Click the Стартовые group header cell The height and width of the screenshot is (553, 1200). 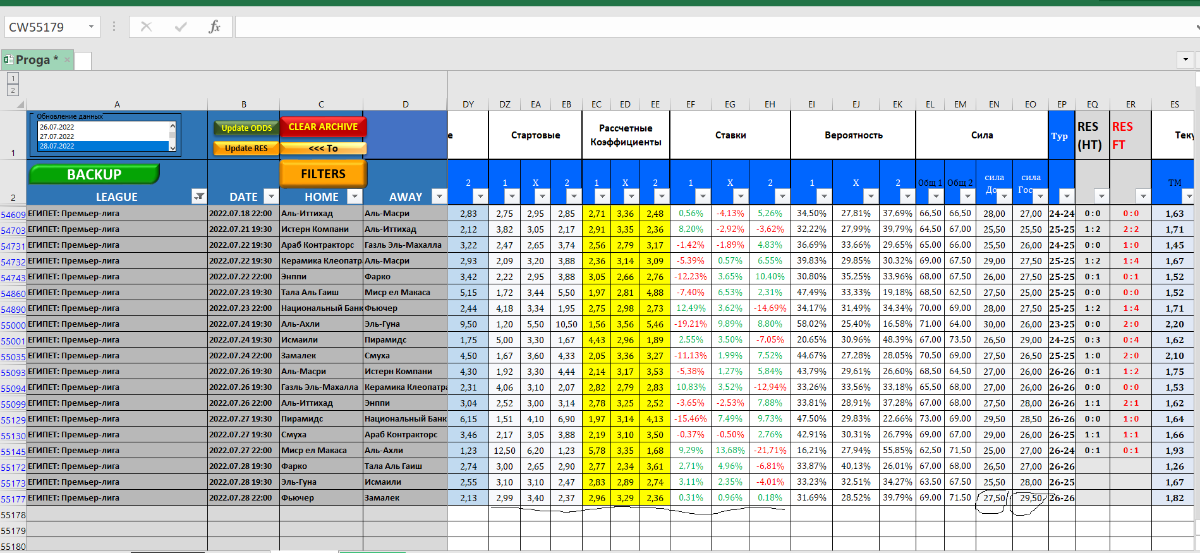pos(535,134)
